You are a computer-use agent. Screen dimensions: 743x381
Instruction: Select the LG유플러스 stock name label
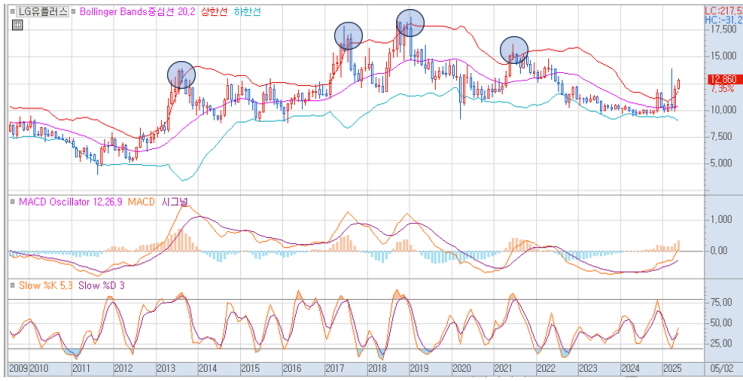pyautogui.click(x=43, y=12)
